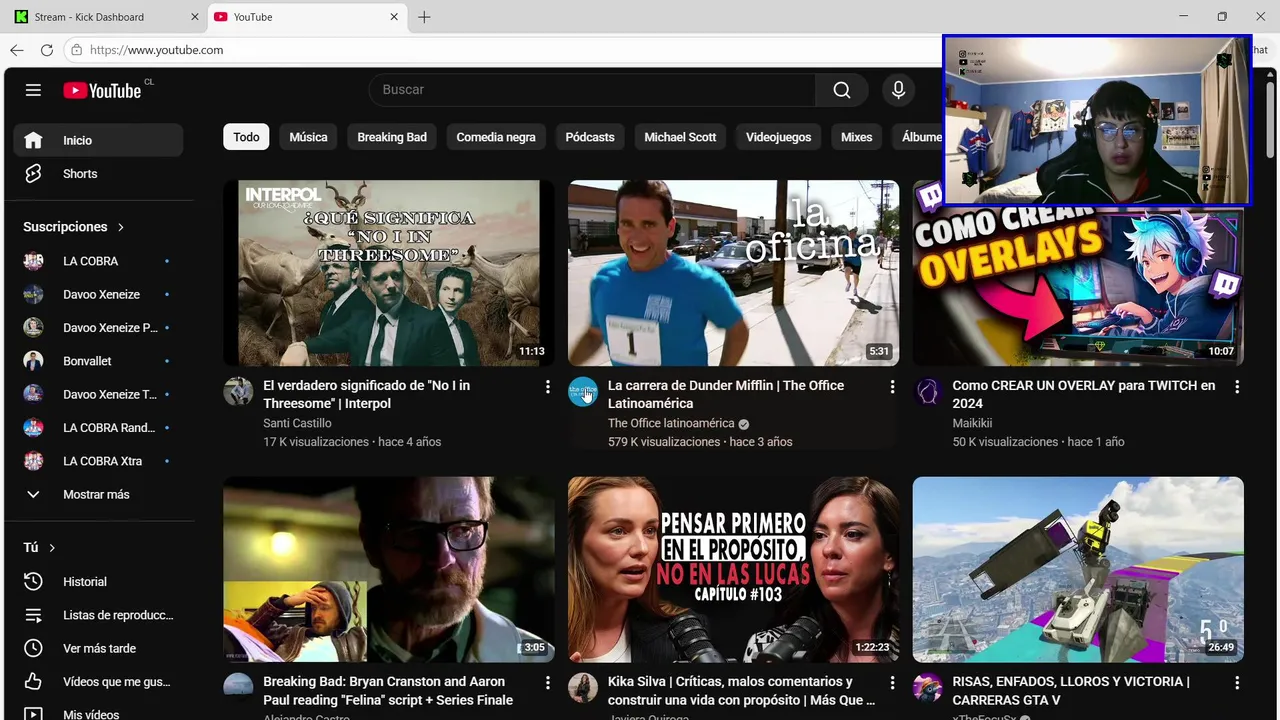Play the Interpol video thumbnail
Viewport: 1280px width, 720px height.
click(388, 273)
